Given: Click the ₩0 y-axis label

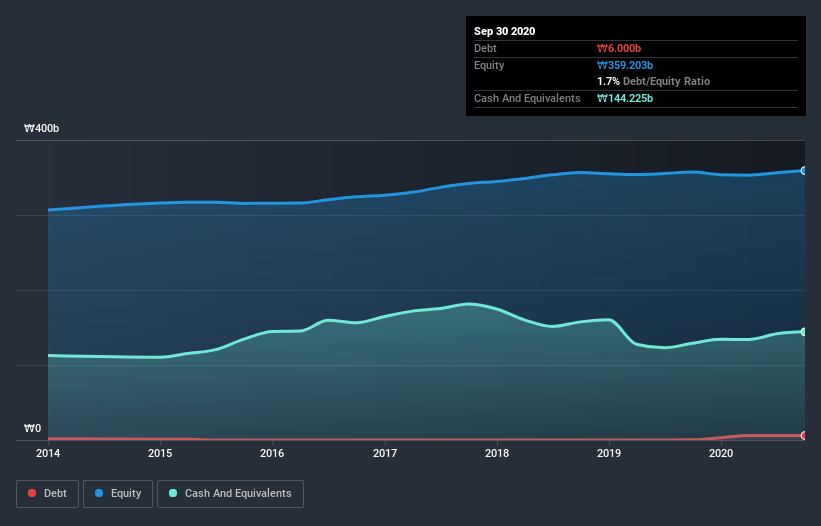Looking at the screenshot, I should click(32, 429).
